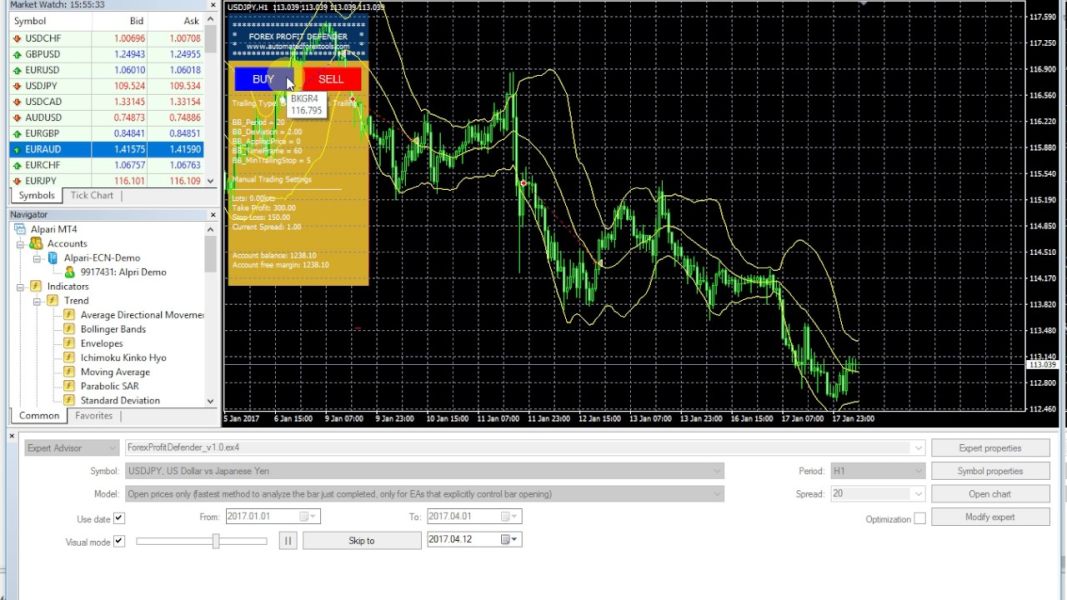Select GBPUSD symbol arrow icon
The height and width of the screenshot is (600, 1067).
point(17,54)
